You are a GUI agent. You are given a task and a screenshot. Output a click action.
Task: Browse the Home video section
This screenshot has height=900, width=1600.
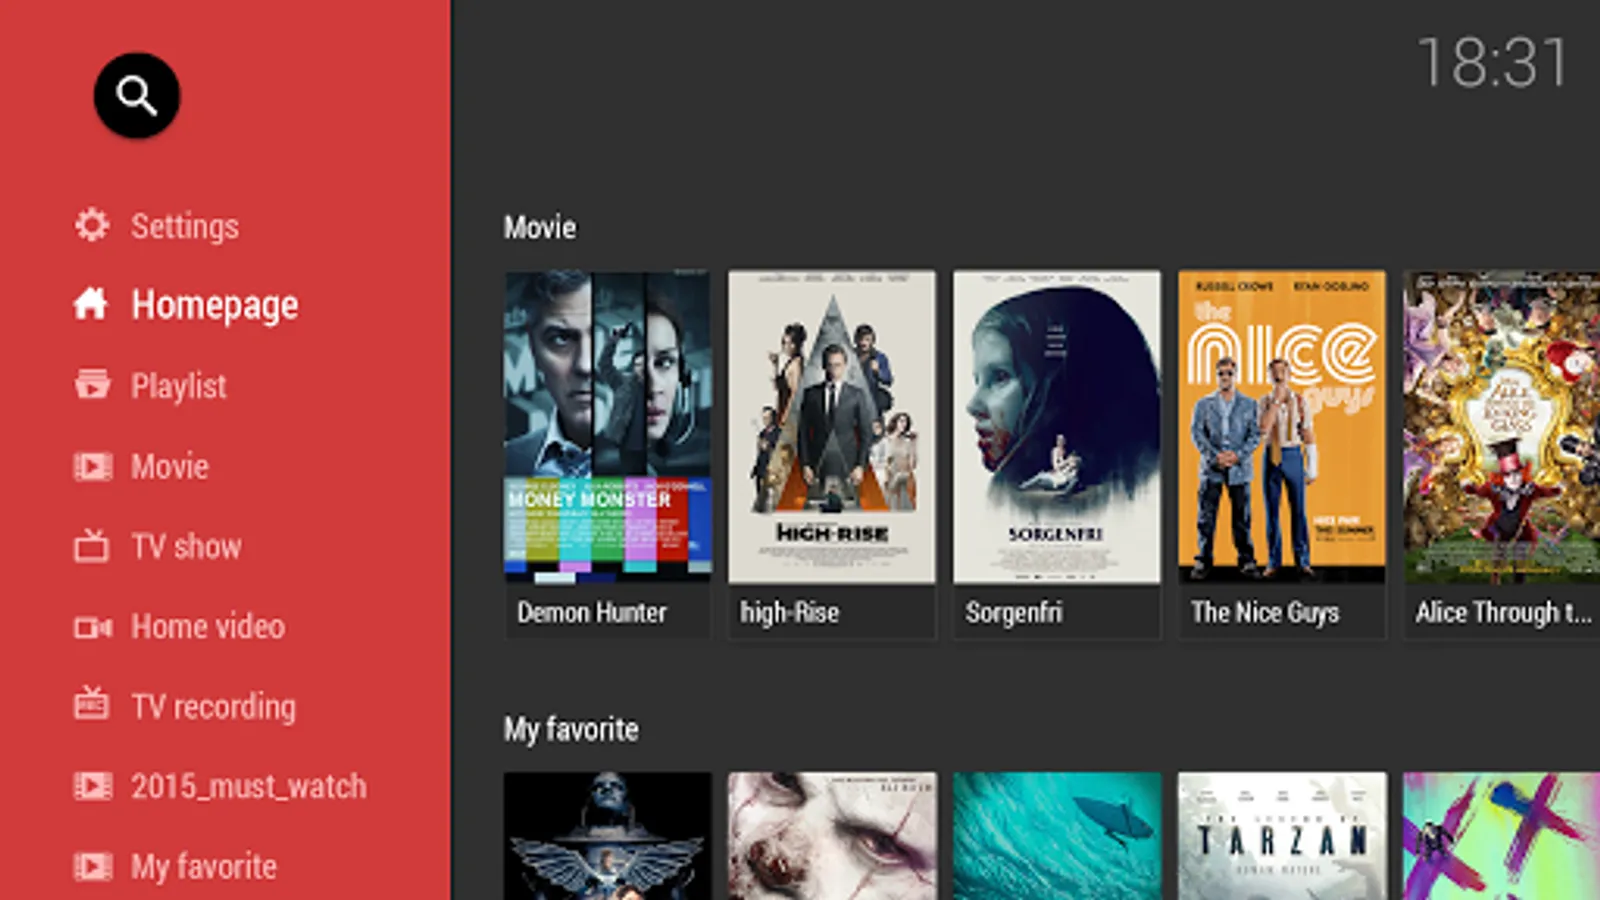click(x=208, y=626)
